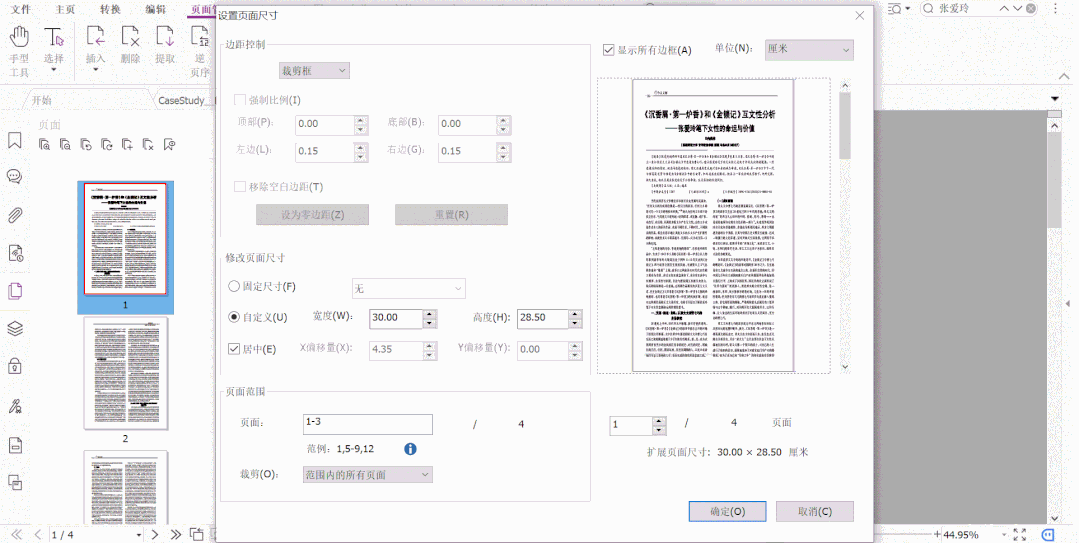Open the Units (单位) dropdown showing 厘米
This screenshot has width=1079, height=543.
tap(809, 49)
